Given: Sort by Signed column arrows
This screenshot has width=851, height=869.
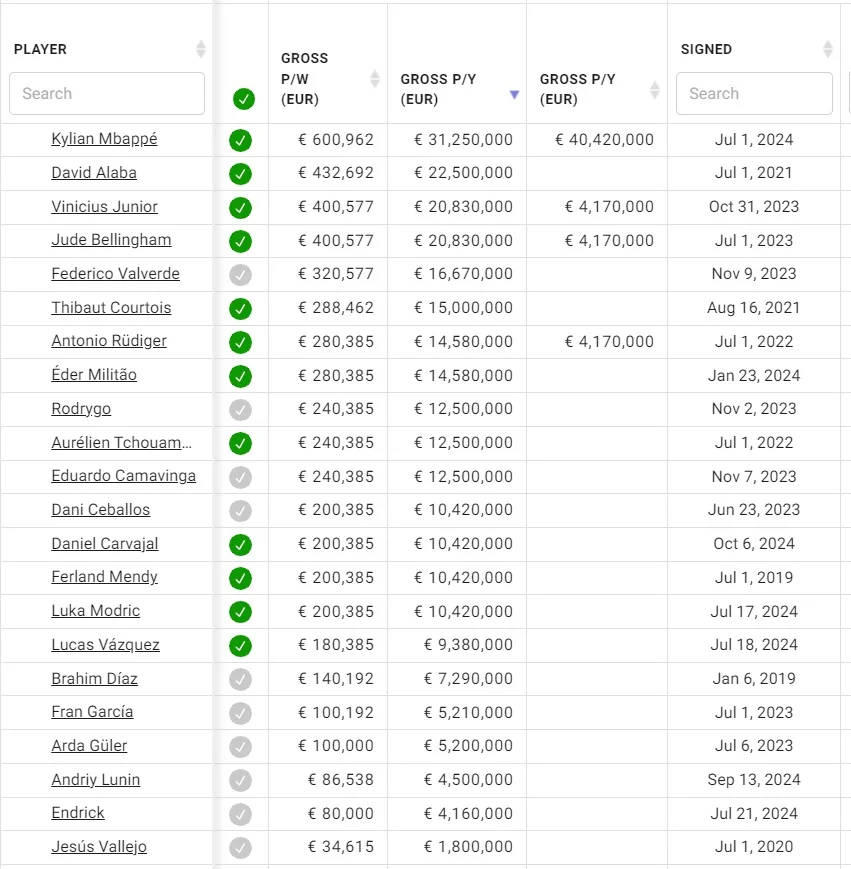Looking at the screenshot, I should tap(827, 49).
